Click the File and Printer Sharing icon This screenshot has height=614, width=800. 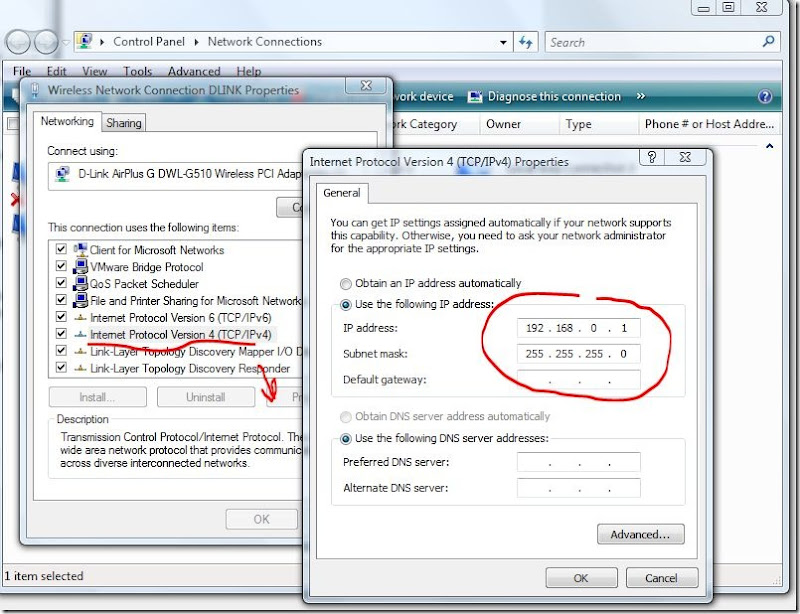click(80, 300)
